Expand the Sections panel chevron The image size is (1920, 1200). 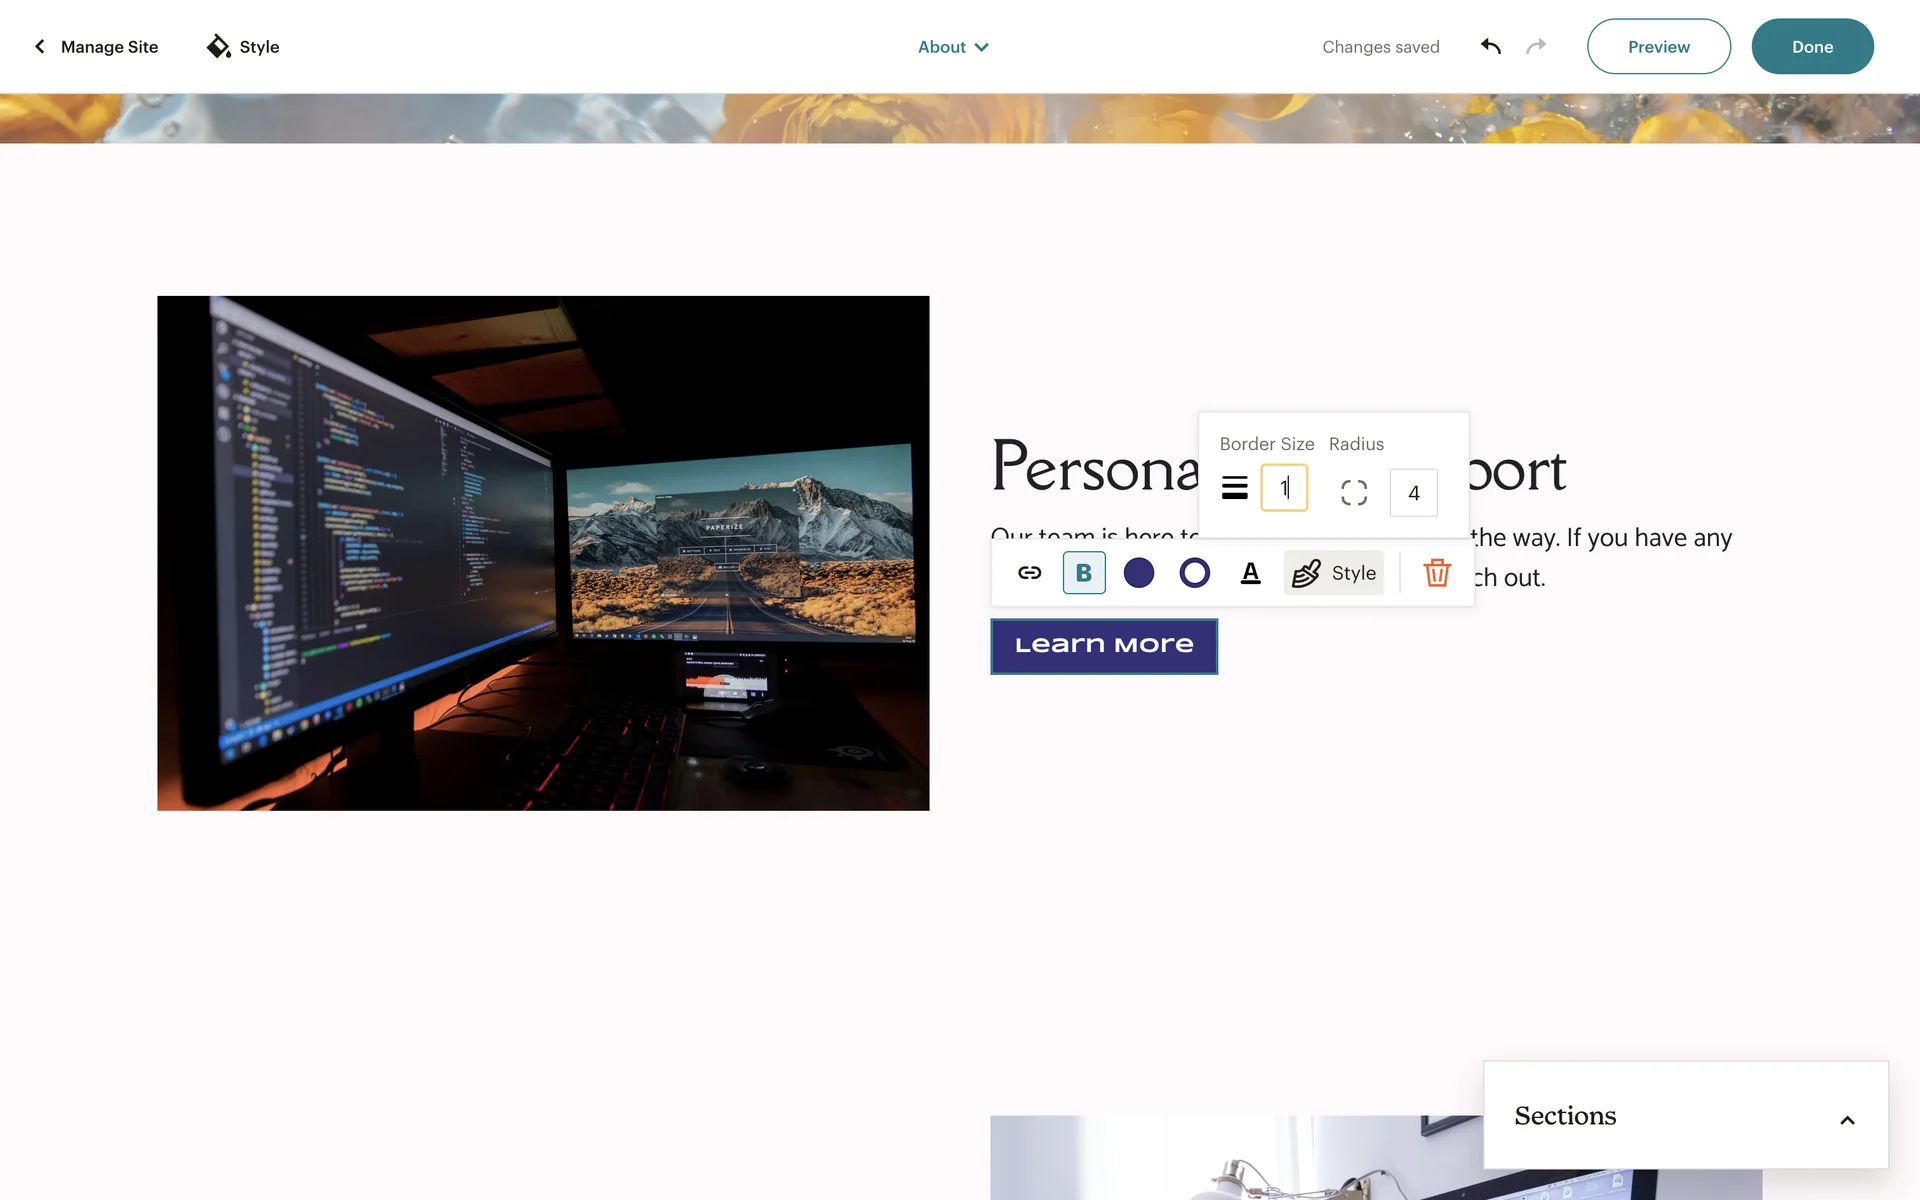pyautogui.click(x=1847, y=1120)
